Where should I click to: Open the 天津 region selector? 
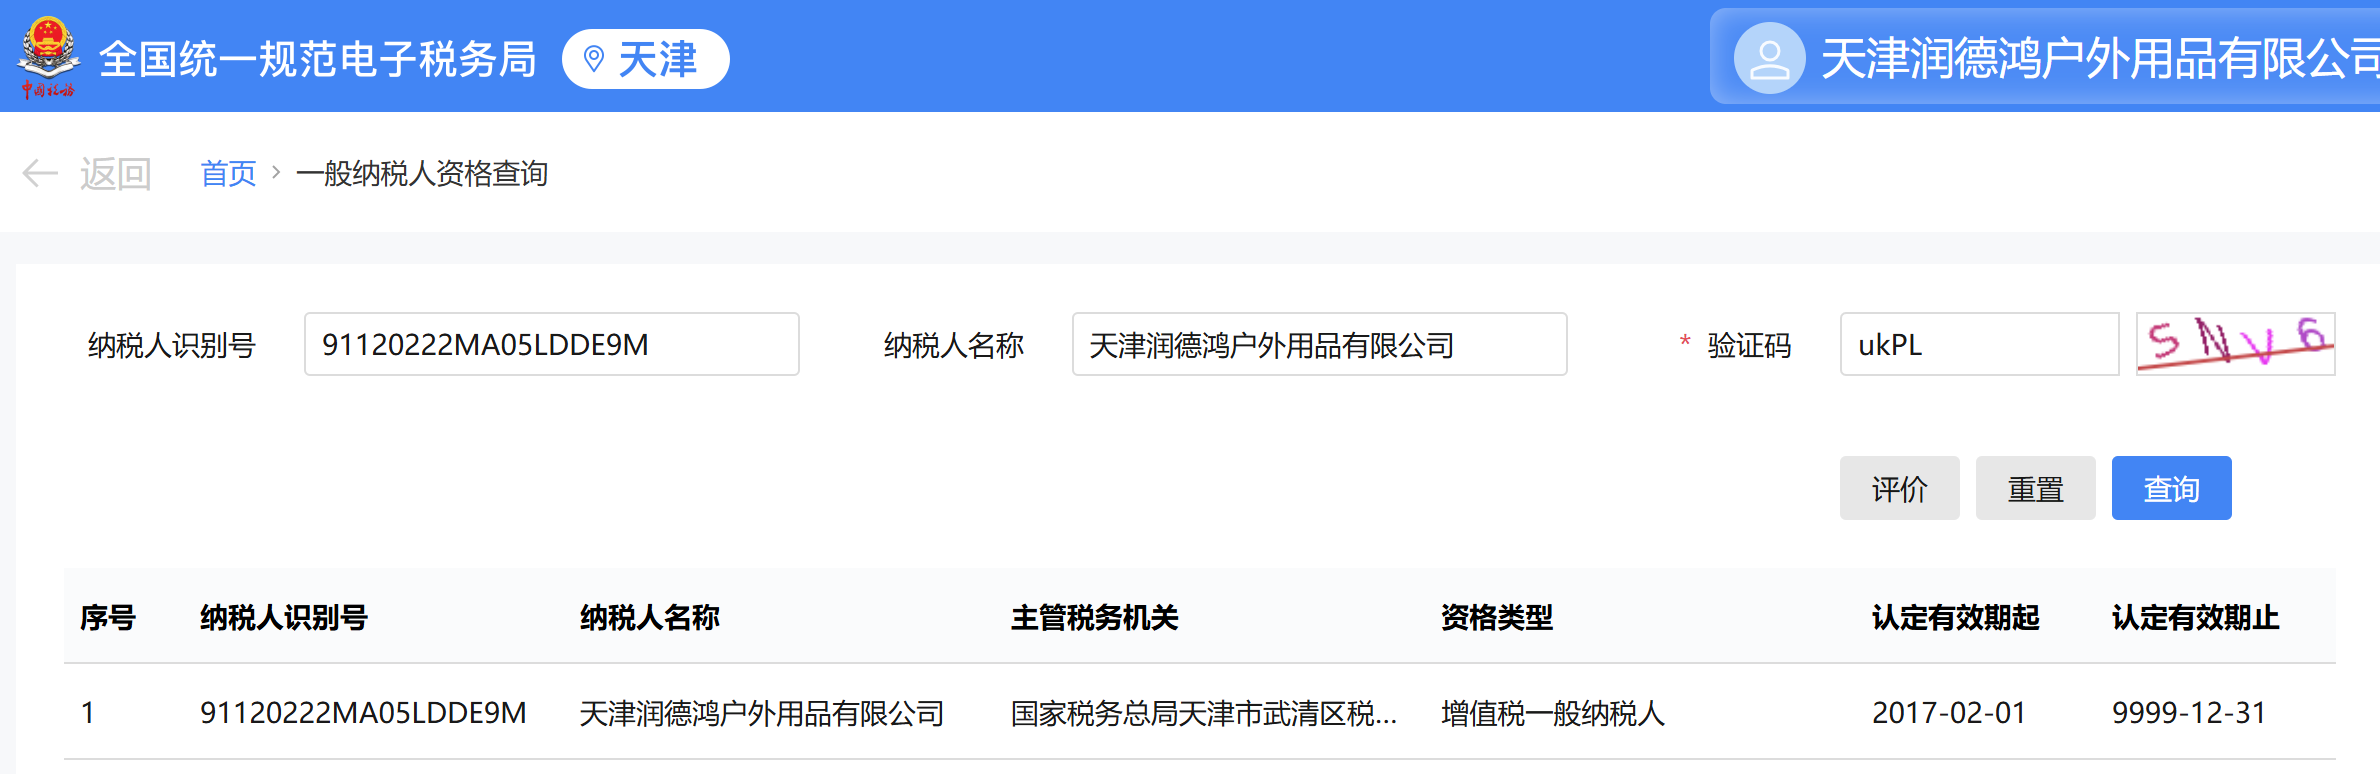646,59
